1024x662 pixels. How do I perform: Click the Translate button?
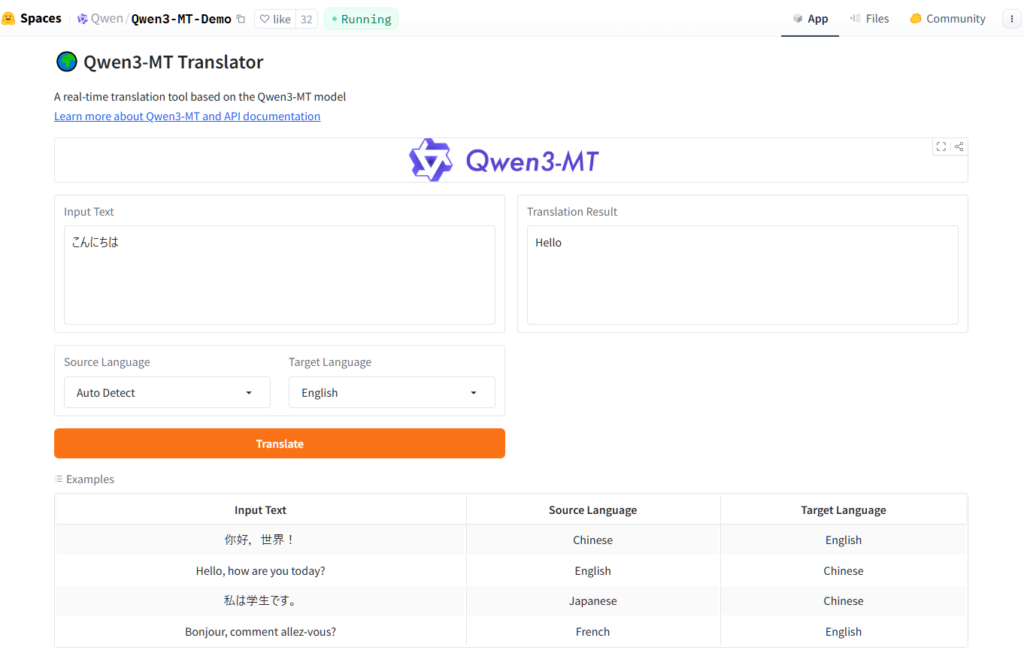(x=280, y=443)
